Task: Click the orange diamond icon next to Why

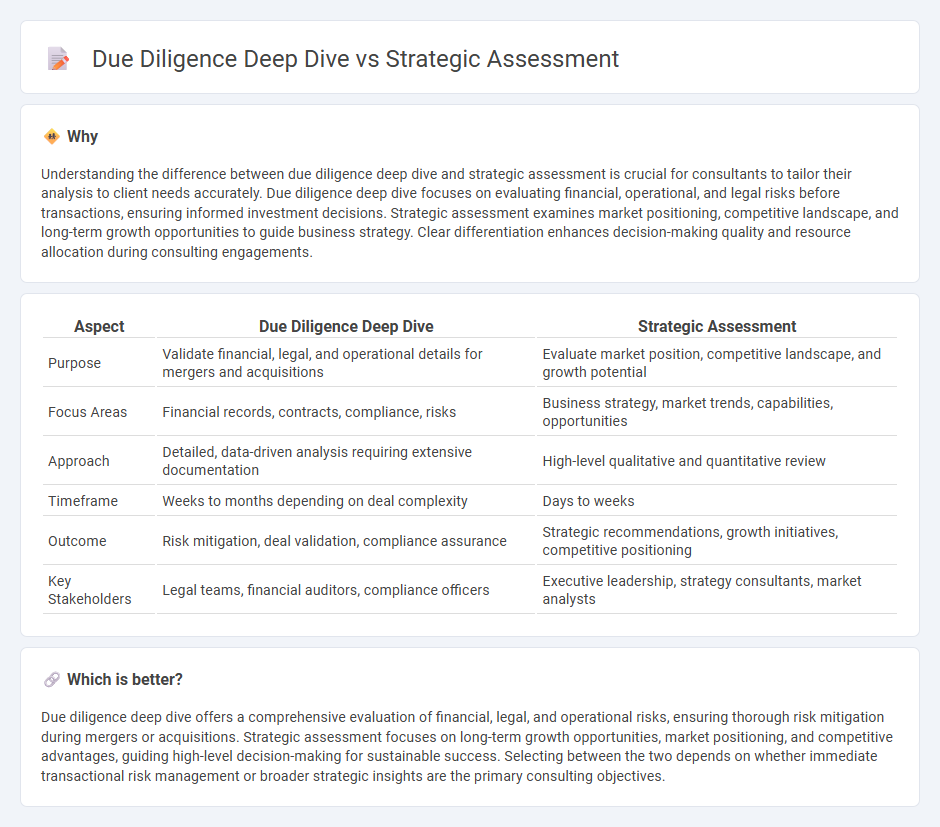Action: 52,137
